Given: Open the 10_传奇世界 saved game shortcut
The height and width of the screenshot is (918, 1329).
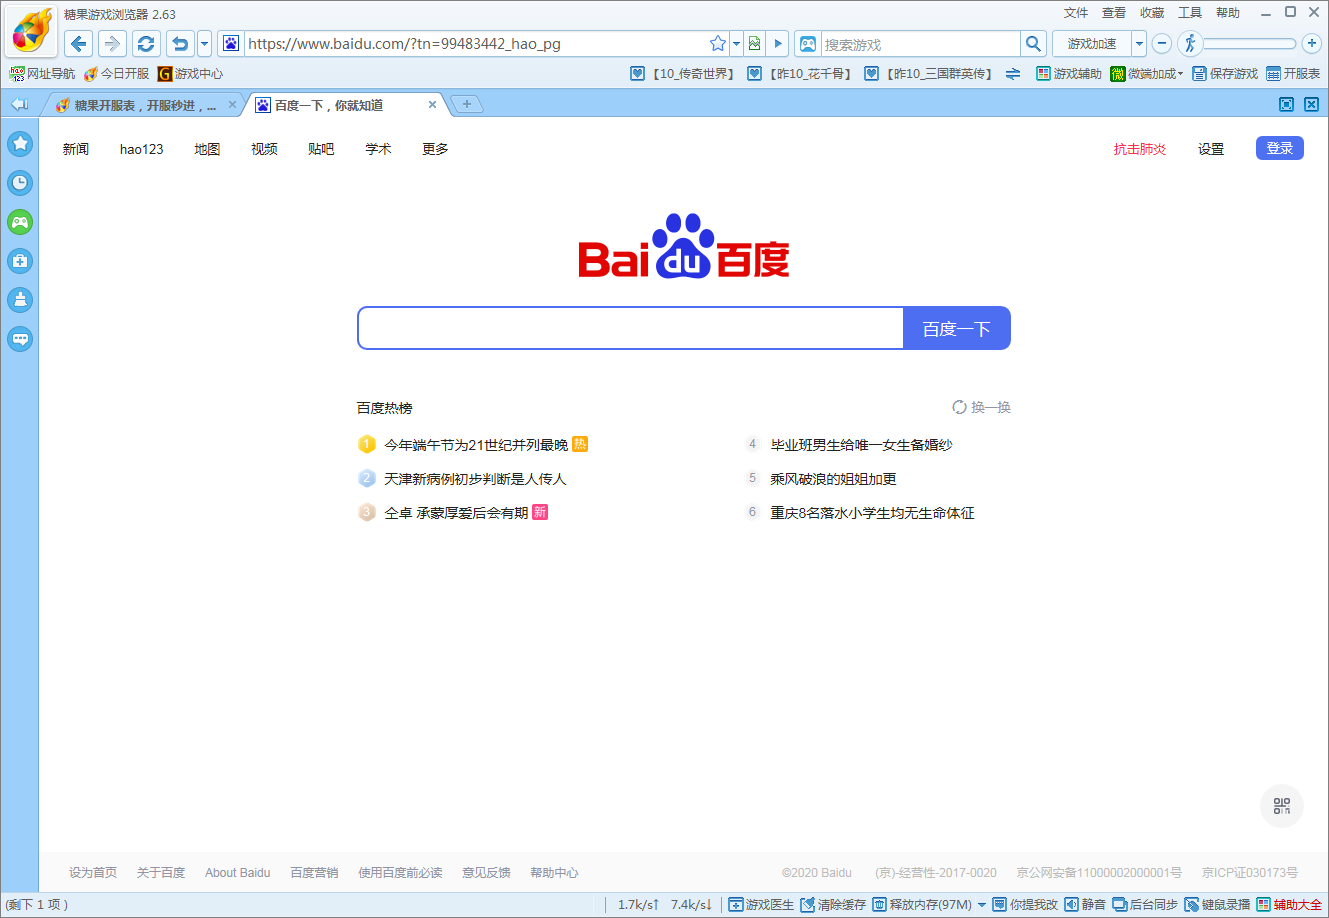Looking at the screenshot, I should click(x=684, y=74).
